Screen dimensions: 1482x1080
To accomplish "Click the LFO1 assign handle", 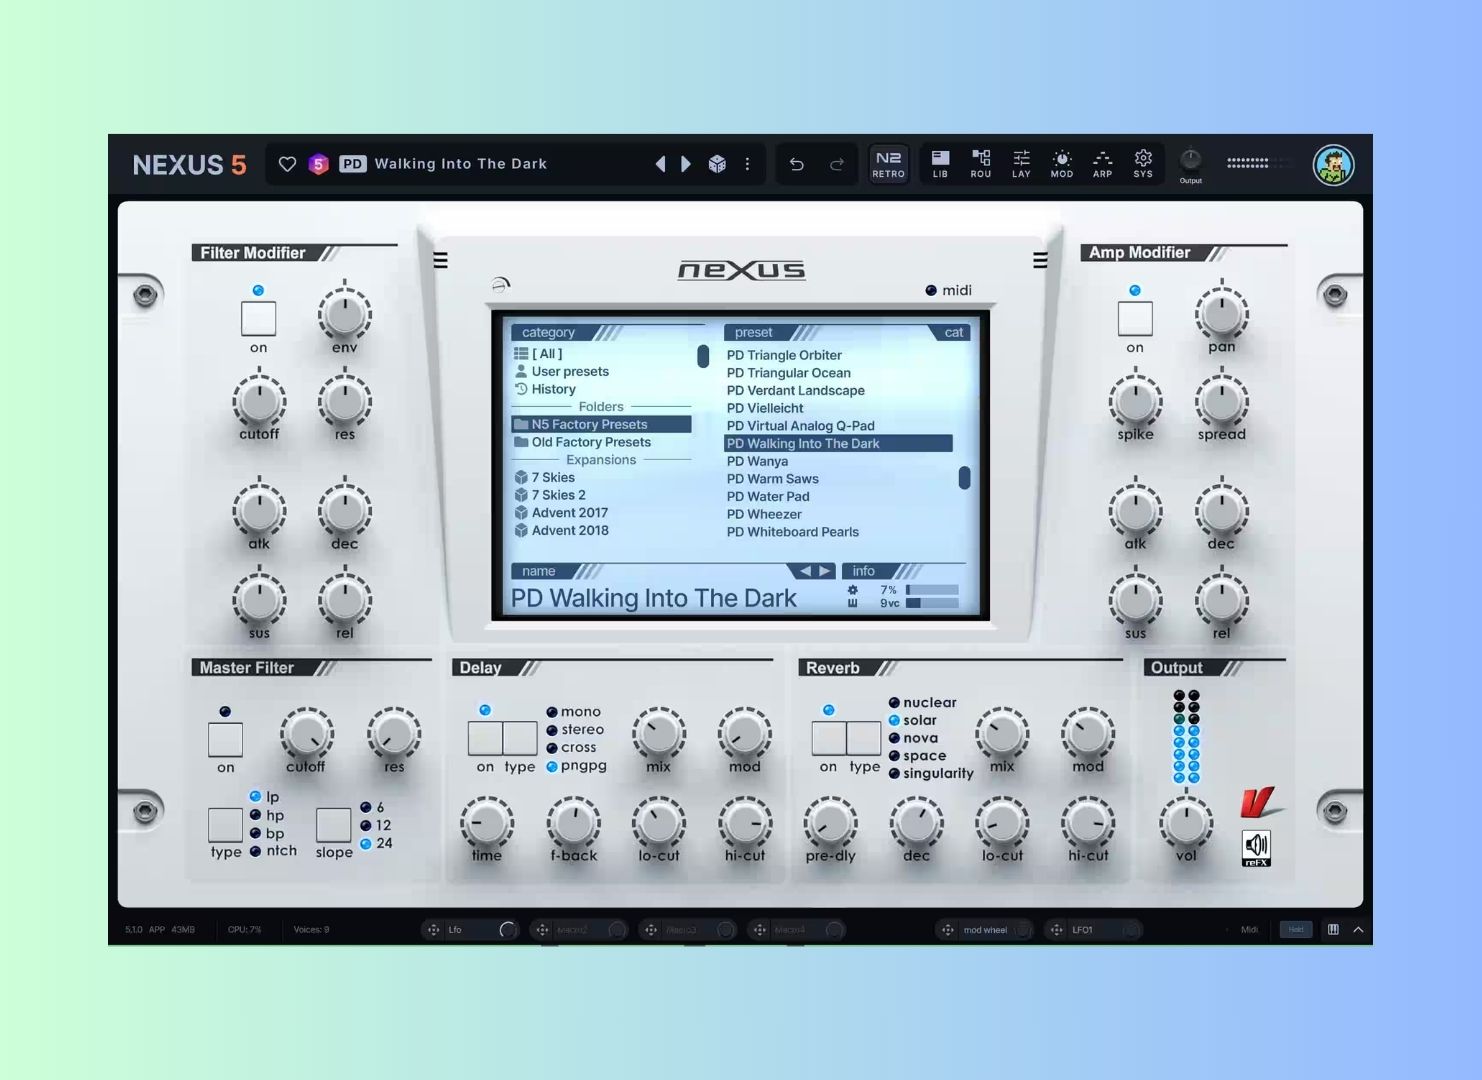I will [x=1056, y=930].
